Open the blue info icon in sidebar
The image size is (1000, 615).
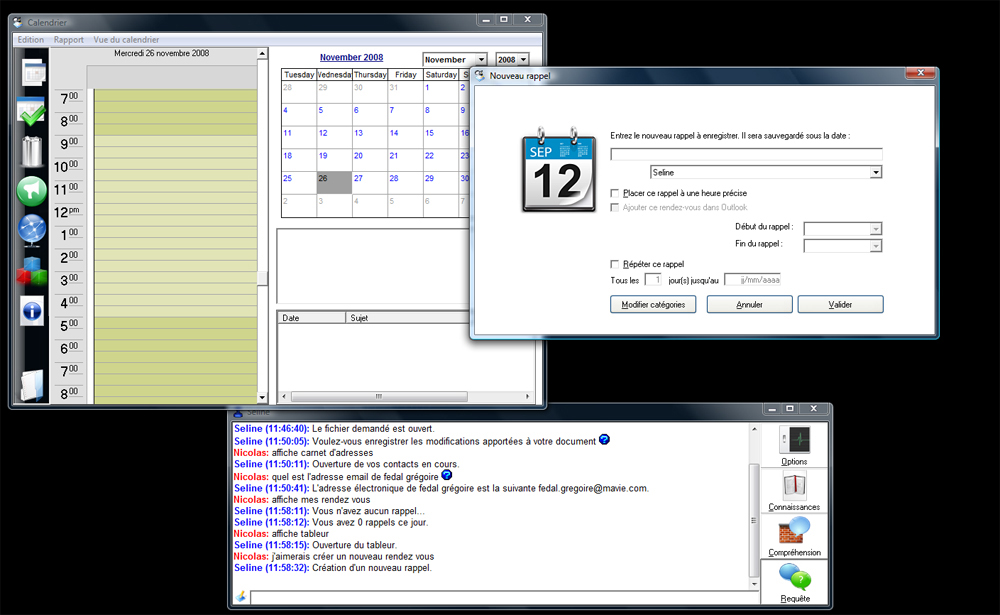pyautogui.click(x=32, y=310)
